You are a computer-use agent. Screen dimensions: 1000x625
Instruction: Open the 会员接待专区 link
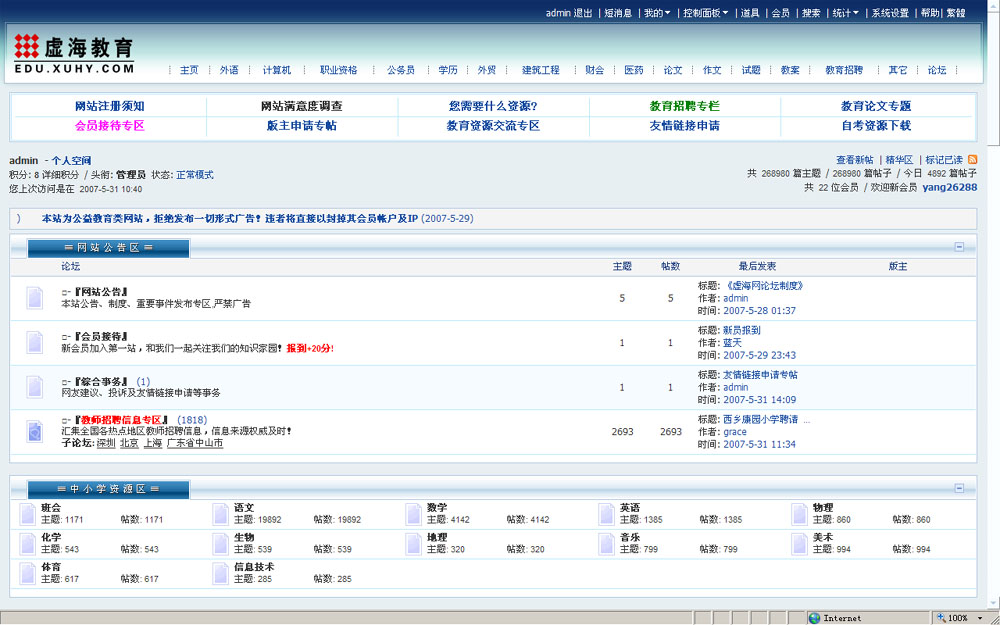pyautogui.click(x=109, y=126)
